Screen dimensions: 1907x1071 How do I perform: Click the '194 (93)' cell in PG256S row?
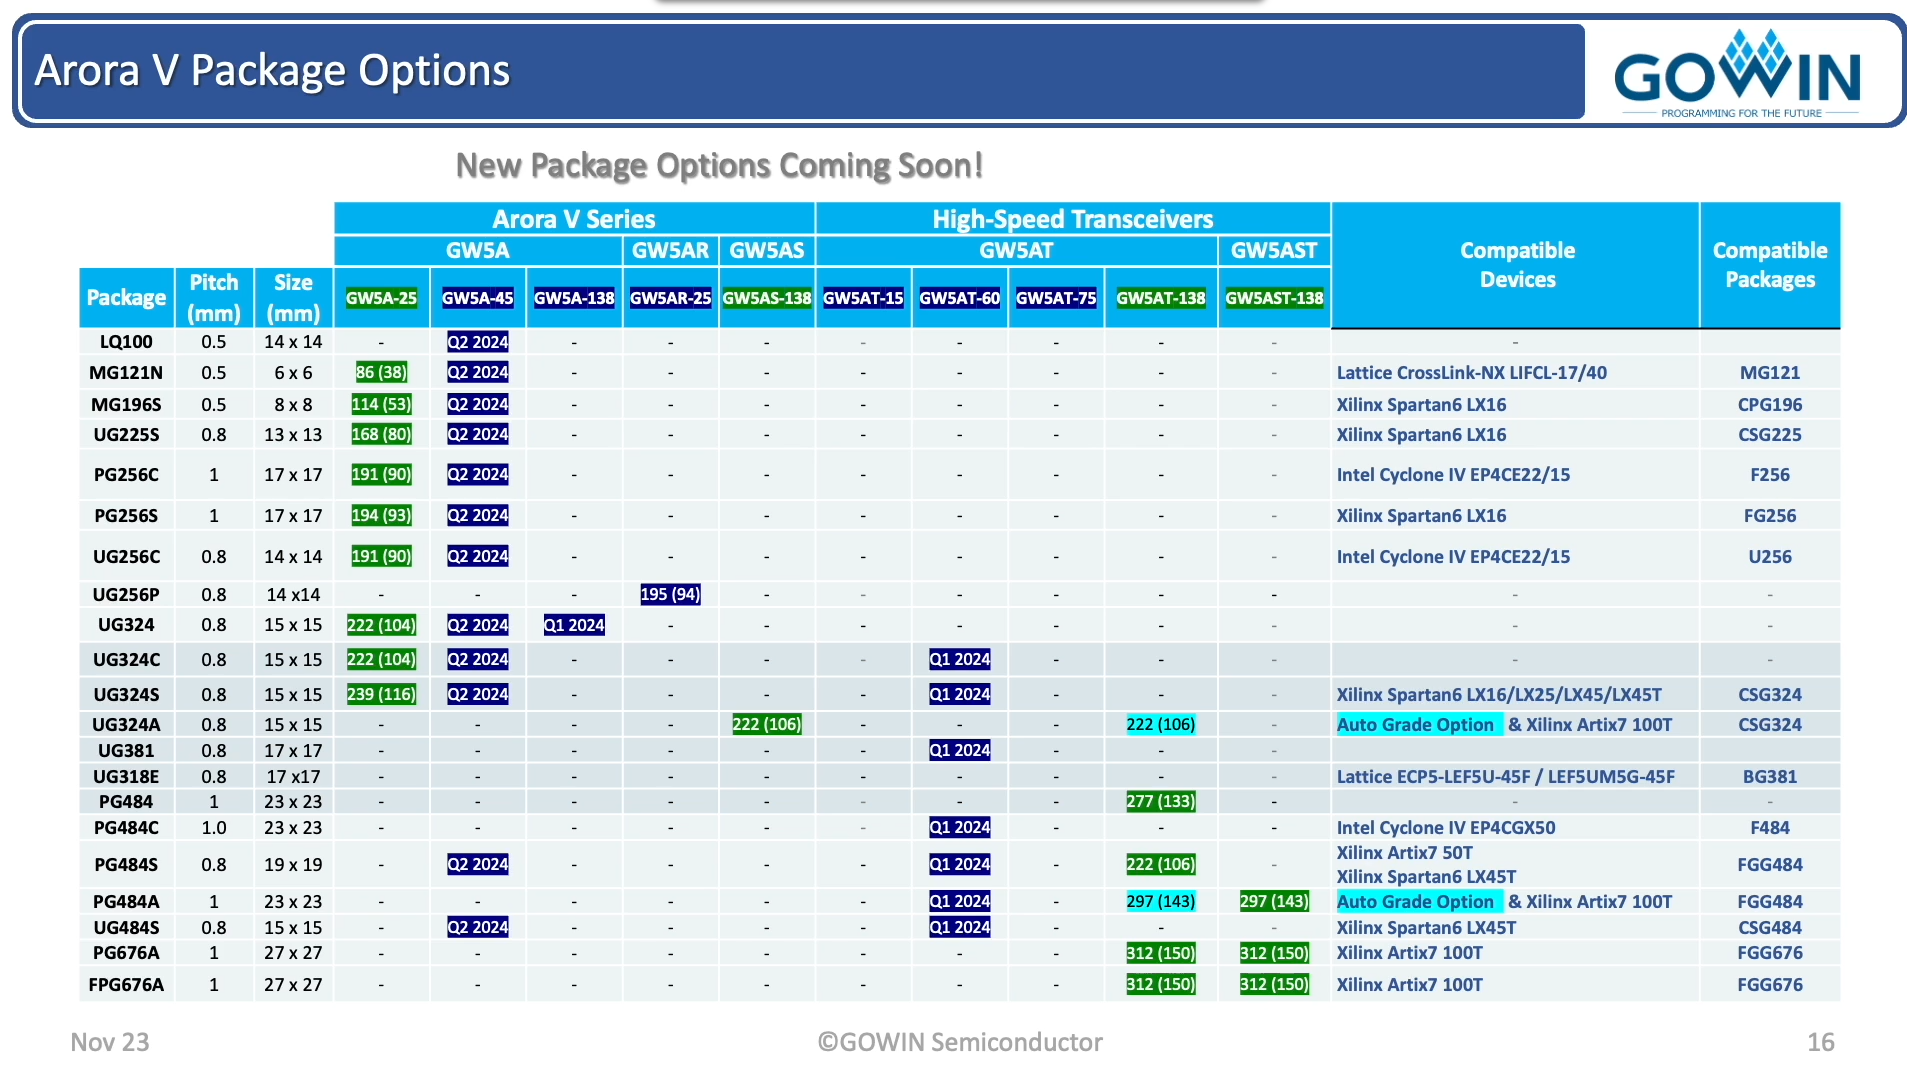pyautogui.click(x=381, y=516)
